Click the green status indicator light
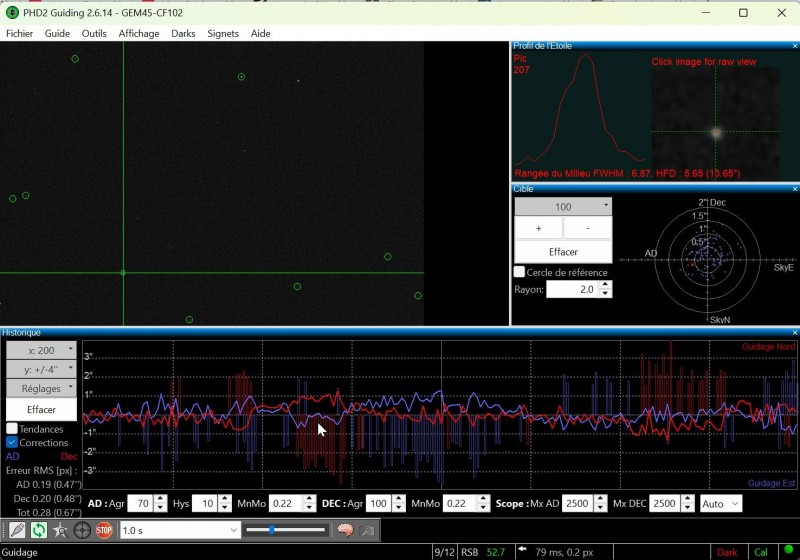The height and width of the screenshot is (560, 800). pyautogui.click(x=788, y=550)
